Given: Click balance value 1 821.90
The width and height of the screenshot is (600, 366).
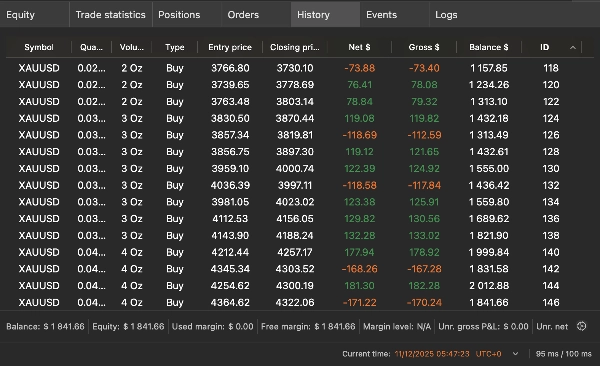Looking at the screenshot, I should (x=489, y=235).
